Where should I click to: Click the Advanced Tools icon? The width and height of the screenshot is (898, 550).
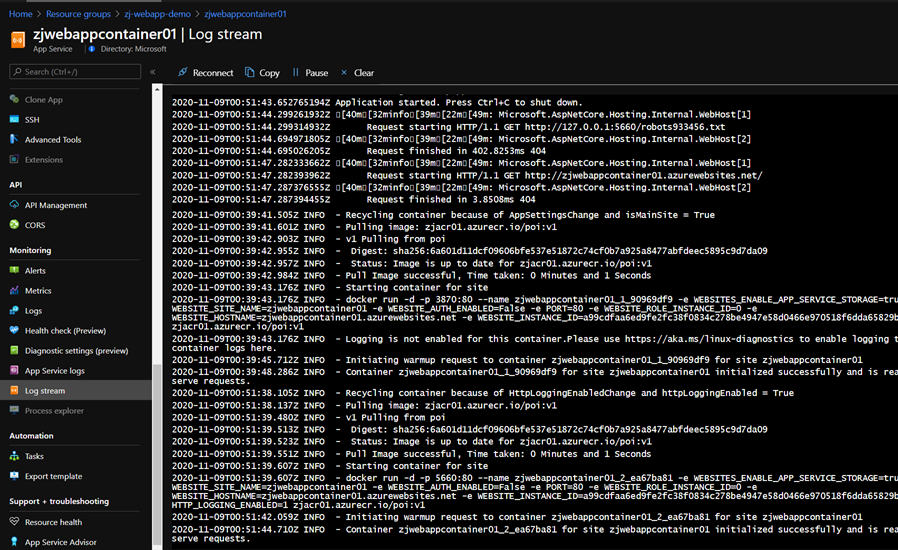(x=14, y=139)
